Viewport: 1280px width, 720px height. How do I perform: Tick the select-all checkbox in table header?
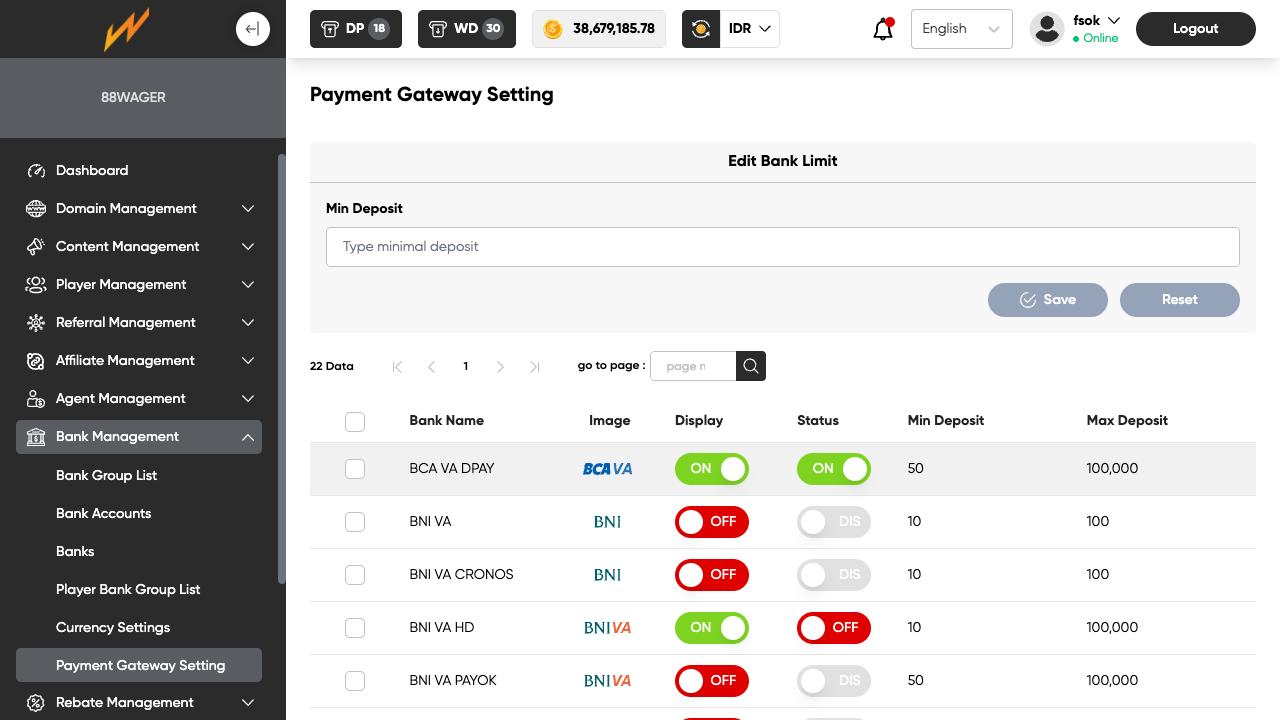(355, 422)
